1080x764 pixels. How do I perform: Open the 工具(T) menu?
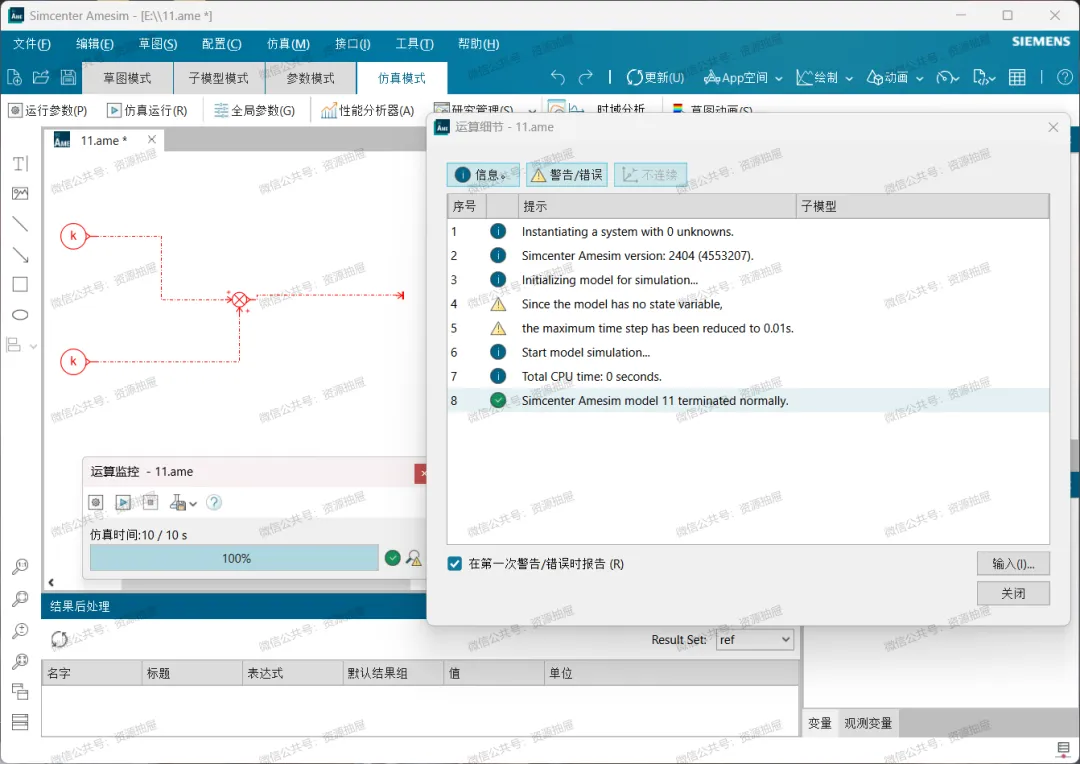coord(414,44)
